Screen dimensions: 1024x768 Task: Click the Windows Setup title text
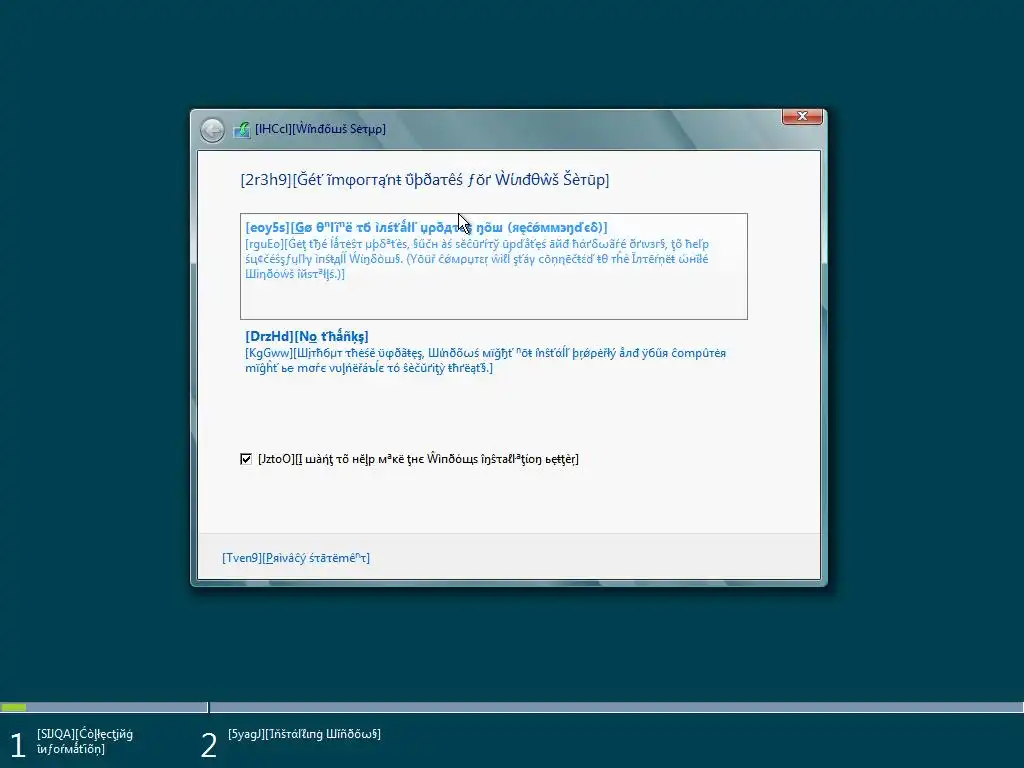click(x=320, y=129)
